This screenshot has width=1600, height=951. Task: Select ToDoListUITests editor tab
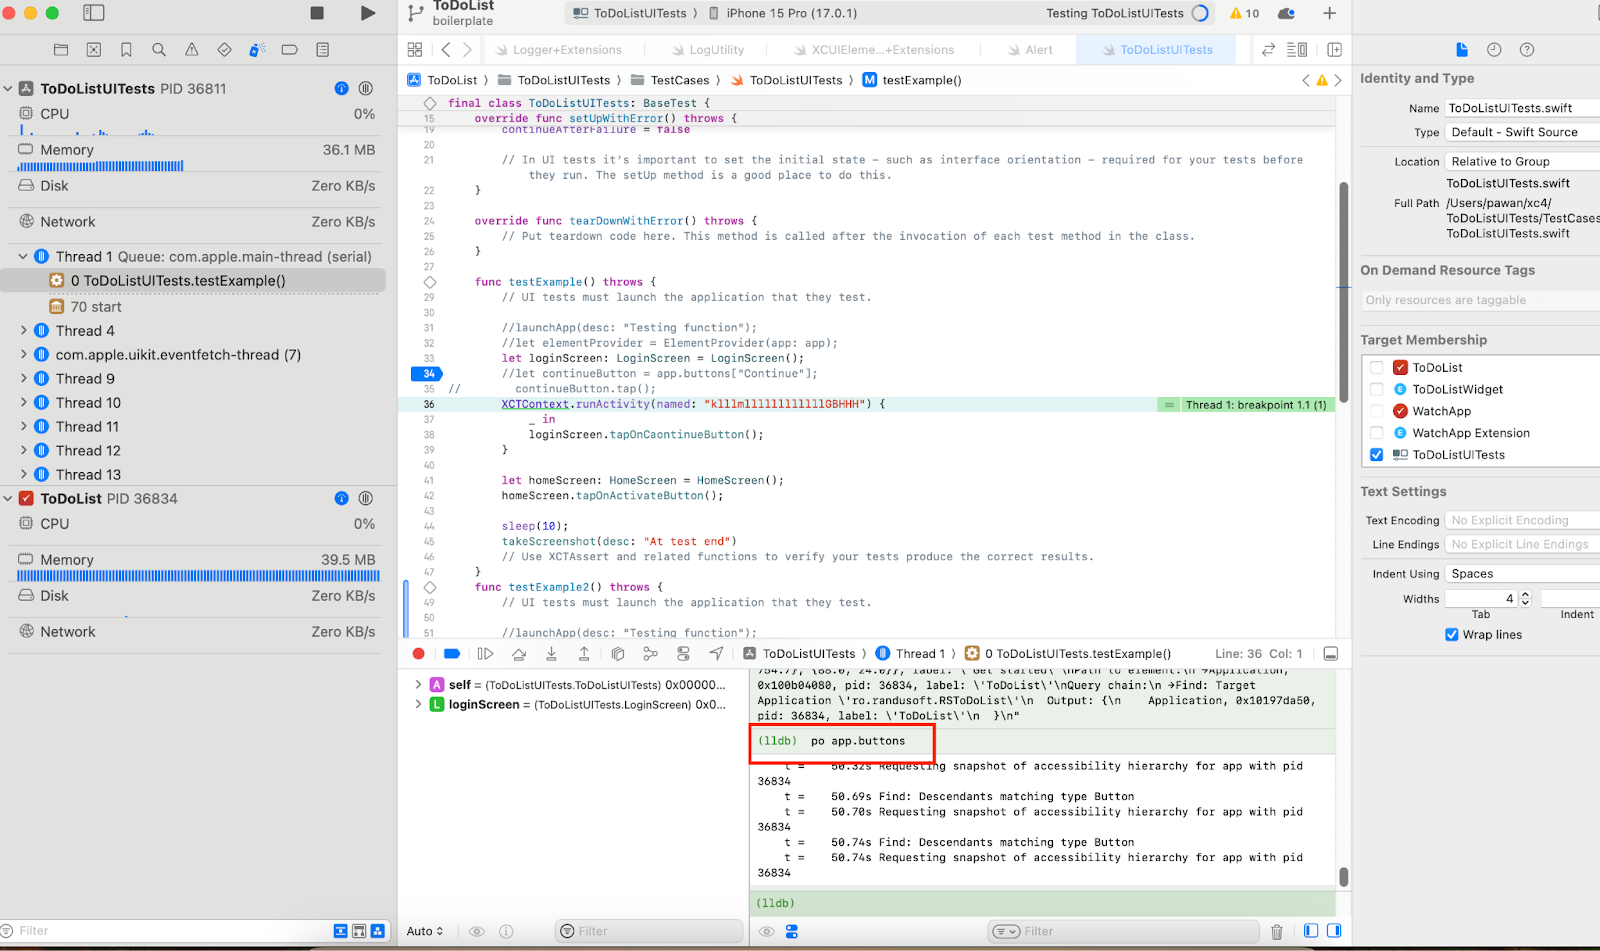1157,50
